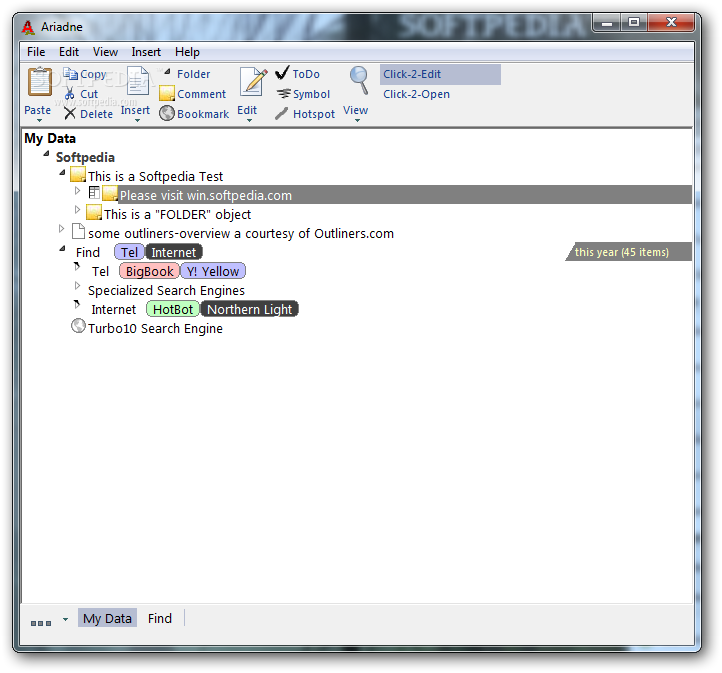Expand Specialized Search Engines node
The height and width of the screenshot is (673, 722).
click(x=77, y=285)
